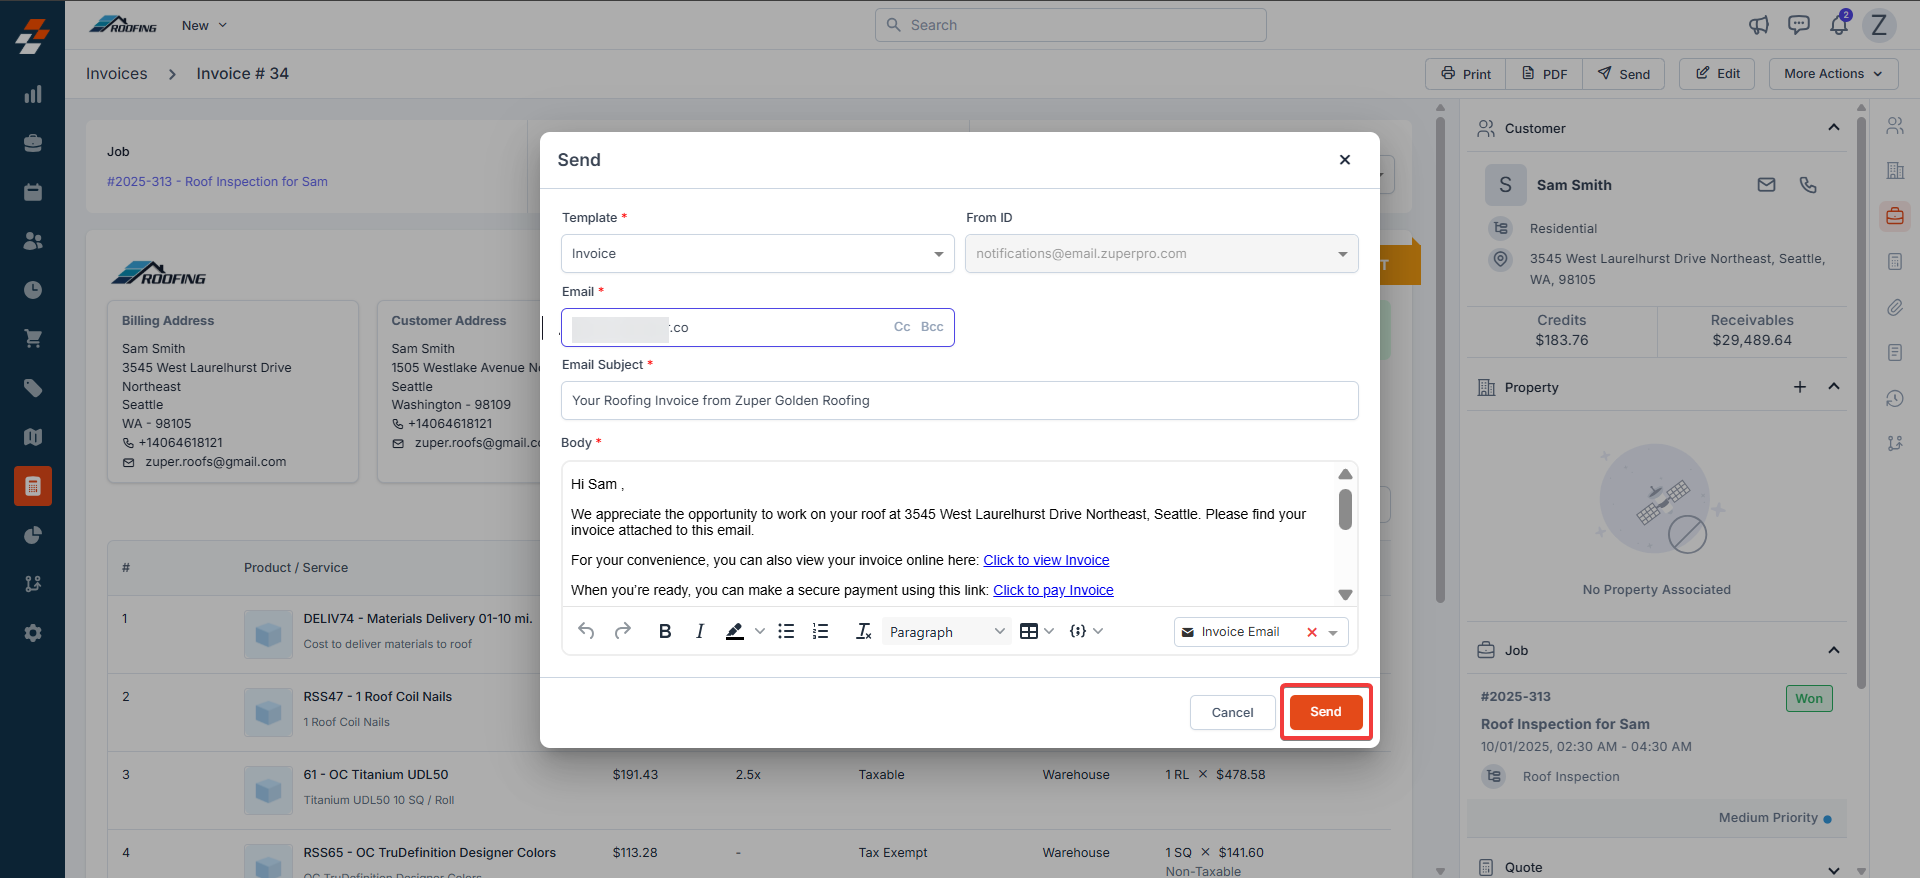This screenshot has height=878, width=1920.
Task: Open 'Click to pay Invoice' link
Action: [x=1053, y=590]
